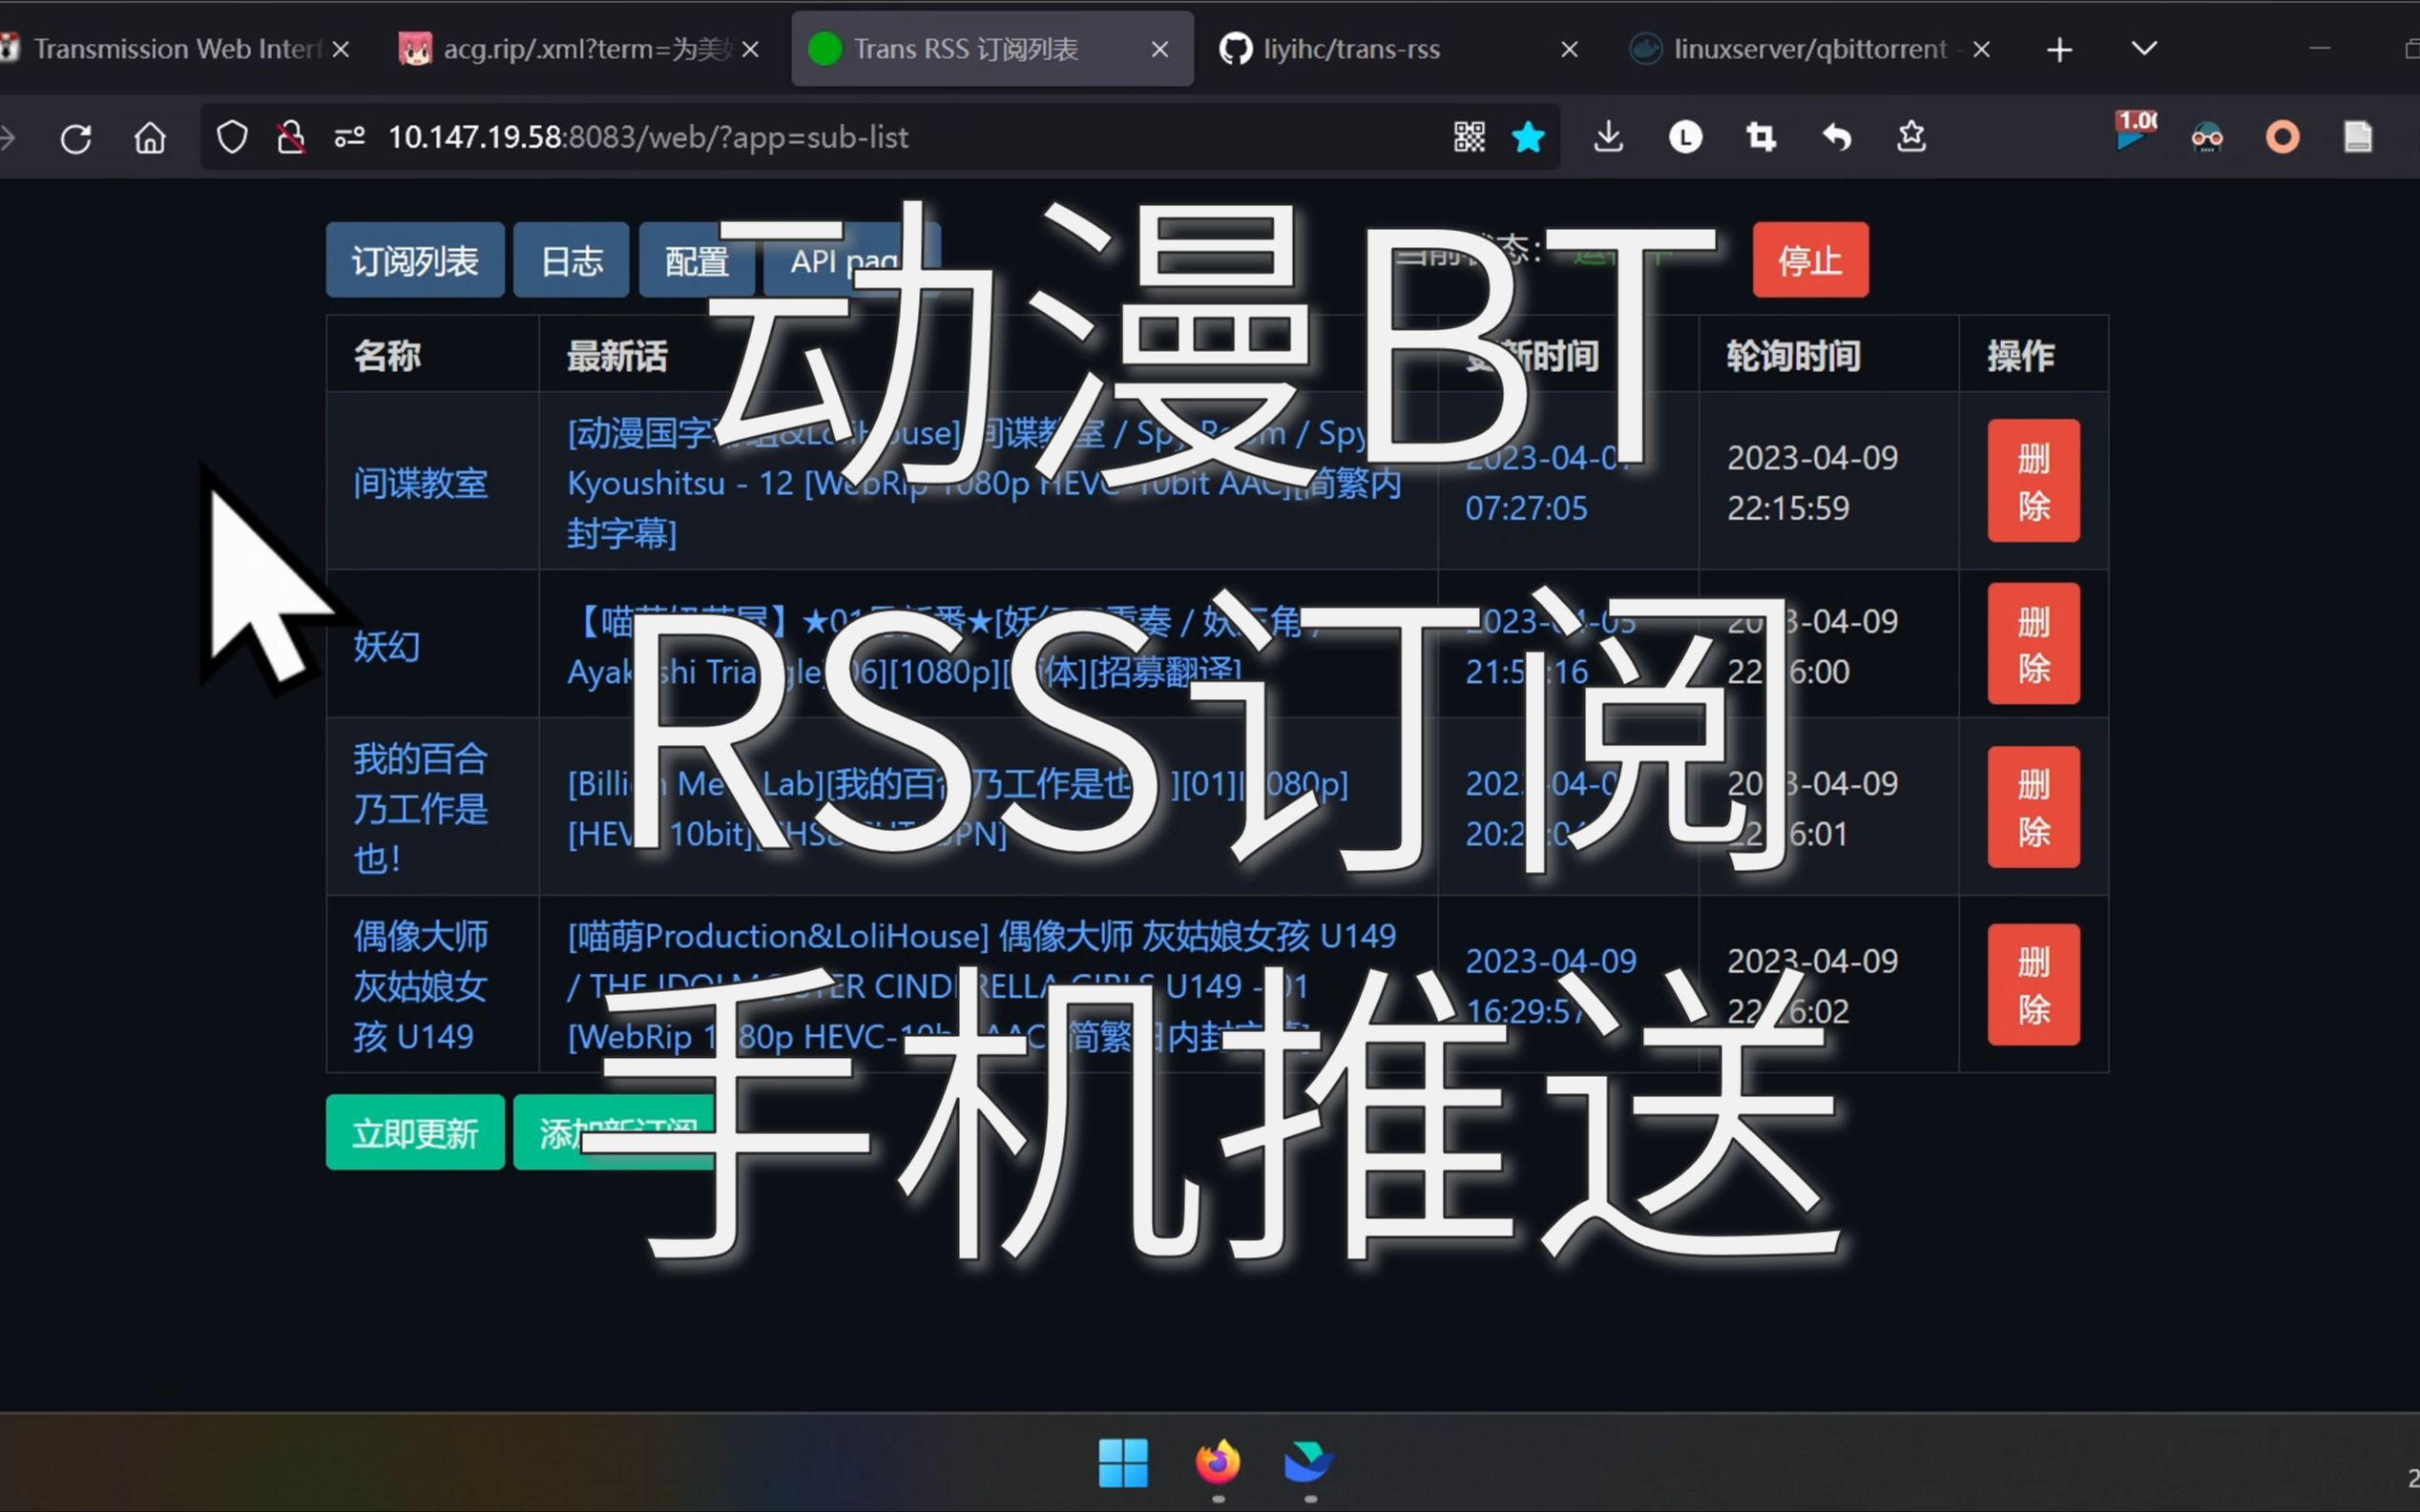Click the orange circle extension icon

tap(2282, 137)
